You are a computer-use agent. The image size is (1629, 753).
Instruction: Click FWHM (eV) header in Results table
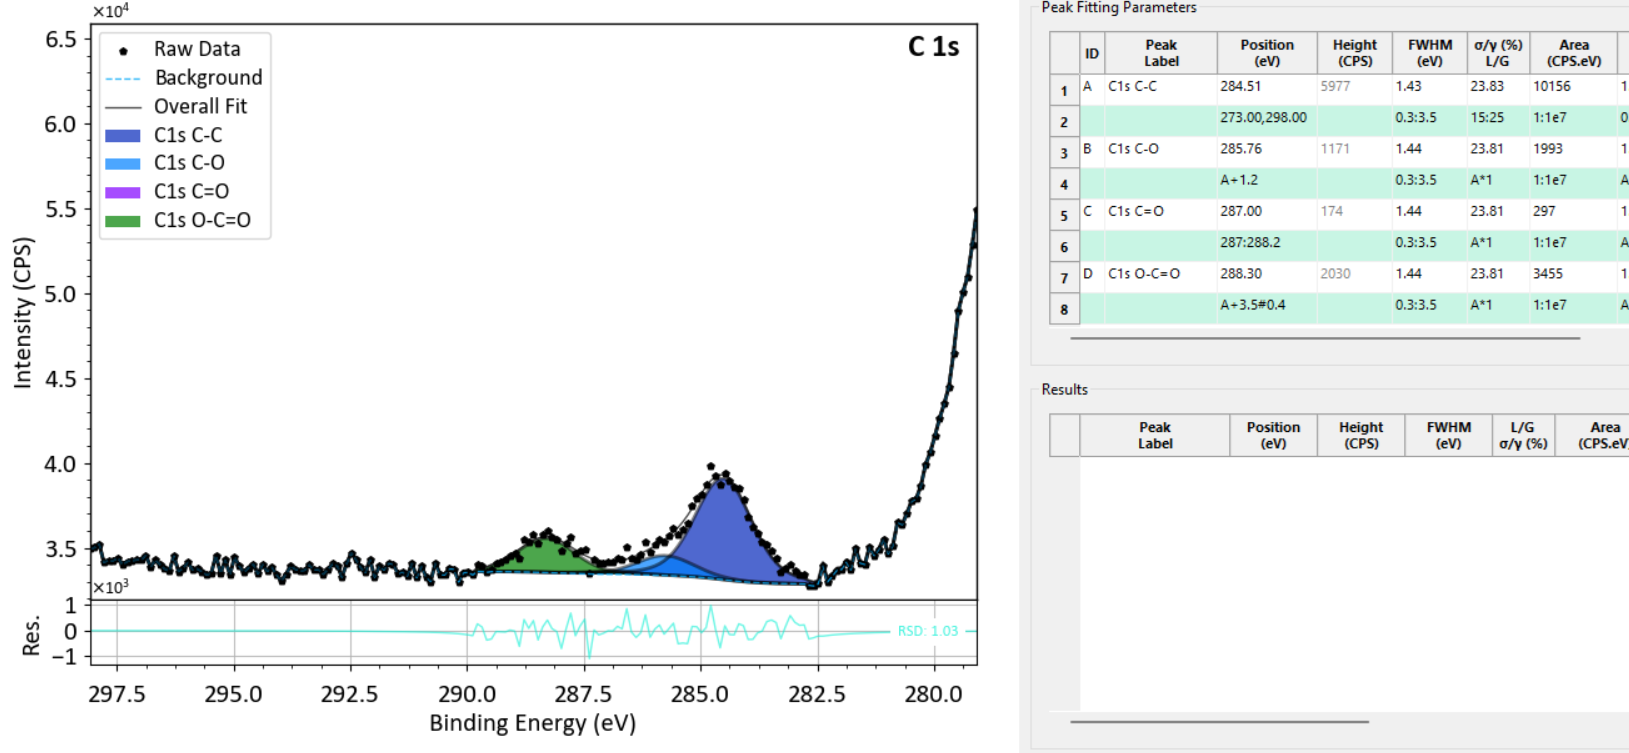(x=1449, y=436)
